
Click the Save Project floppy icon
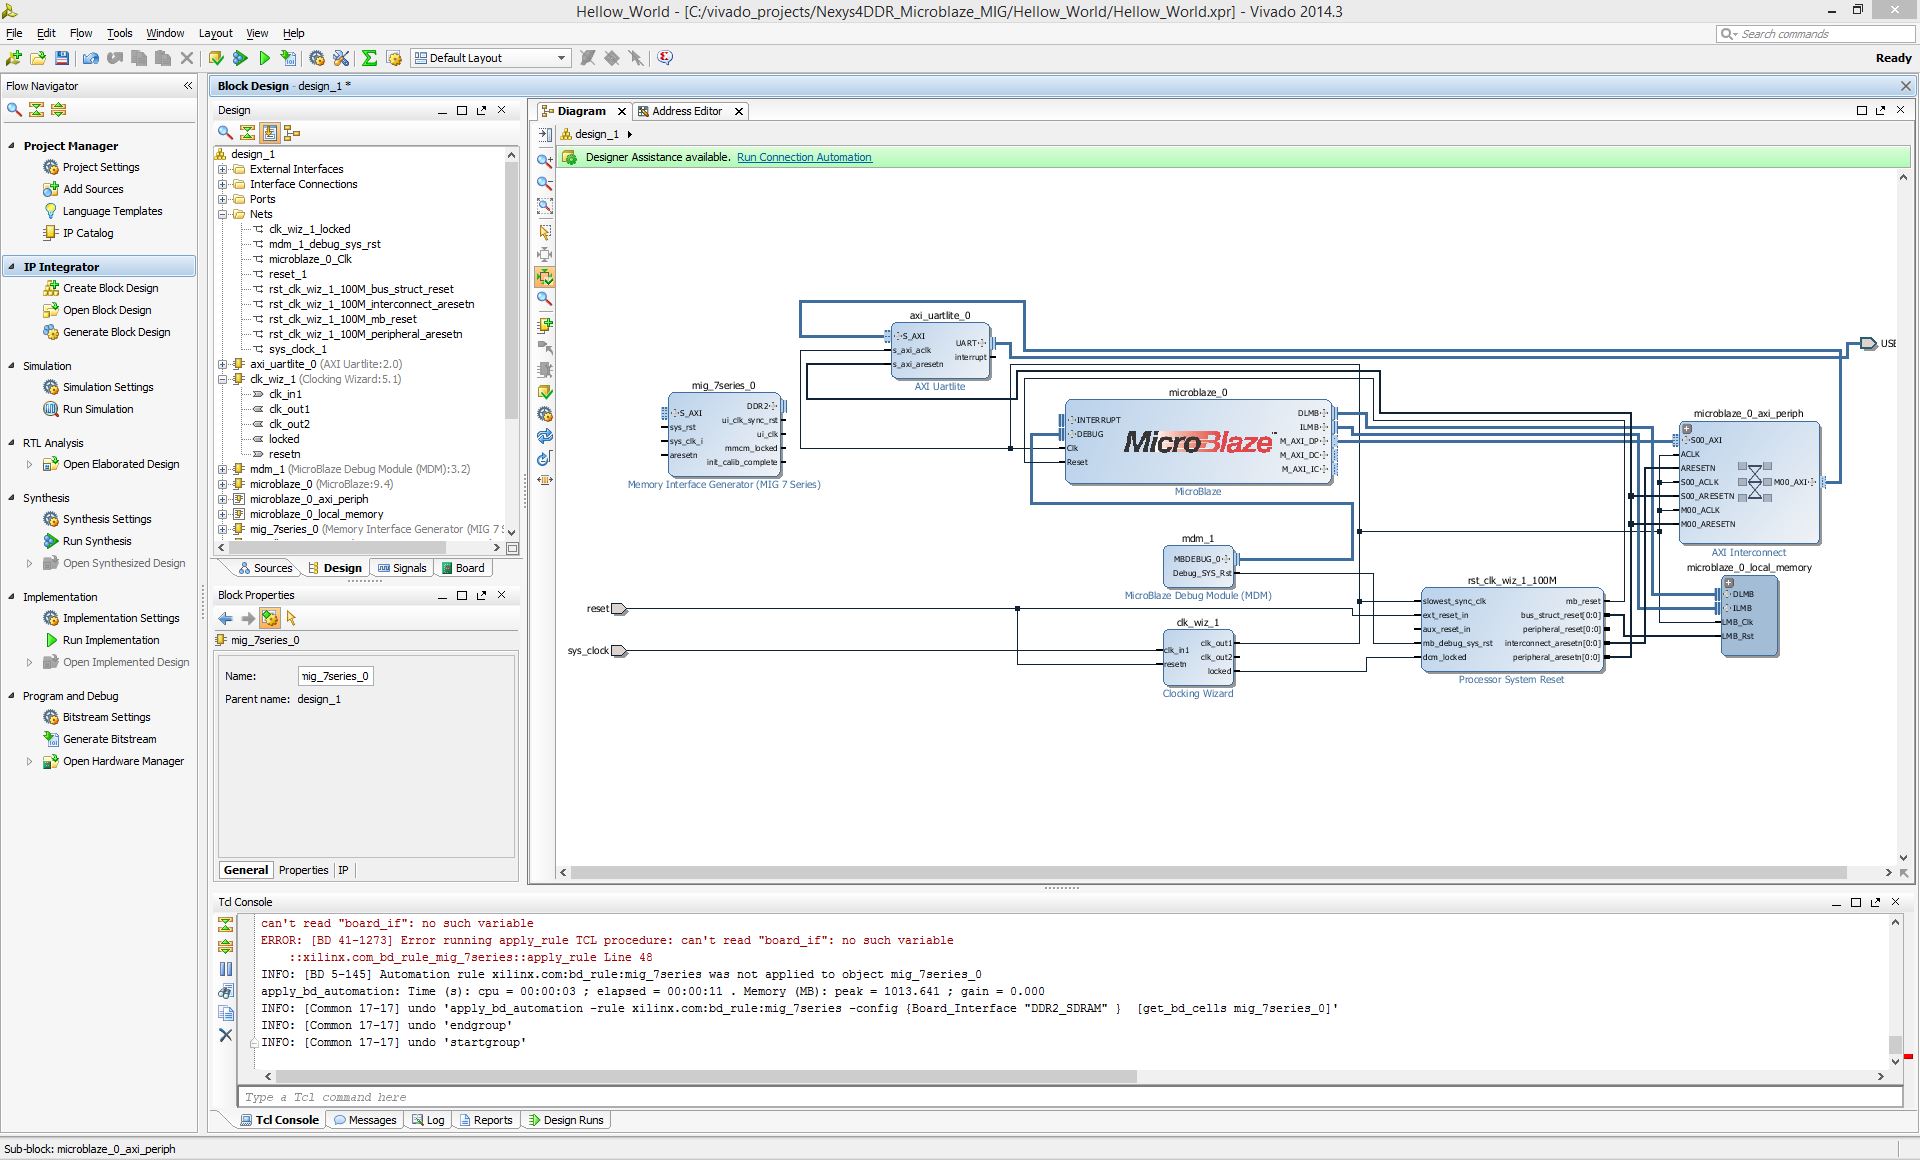(x=62, y=58)
